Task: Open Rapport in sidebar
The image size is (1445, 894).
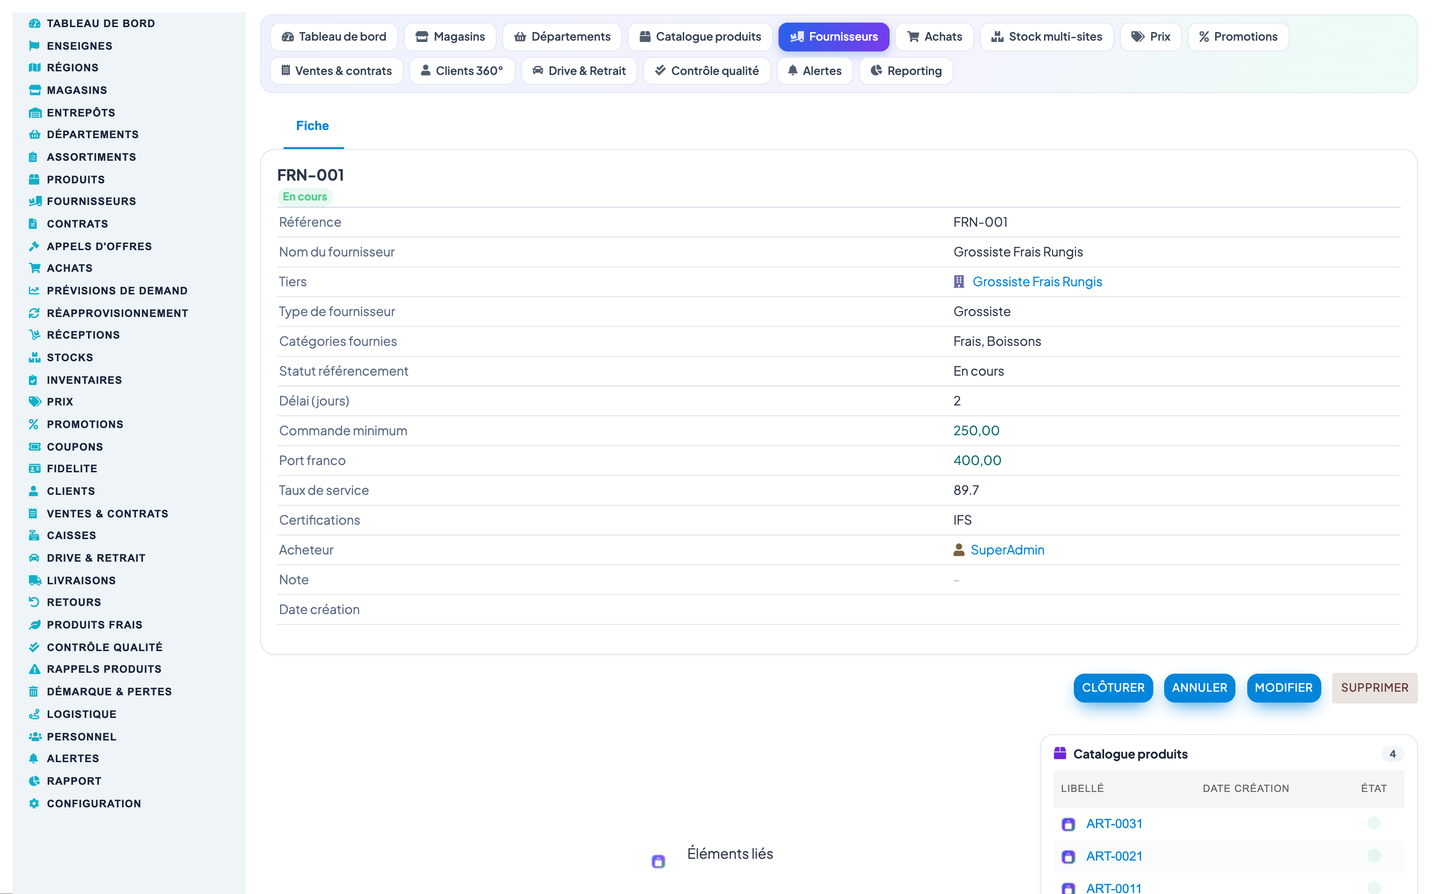Action: tap(74, 781)
